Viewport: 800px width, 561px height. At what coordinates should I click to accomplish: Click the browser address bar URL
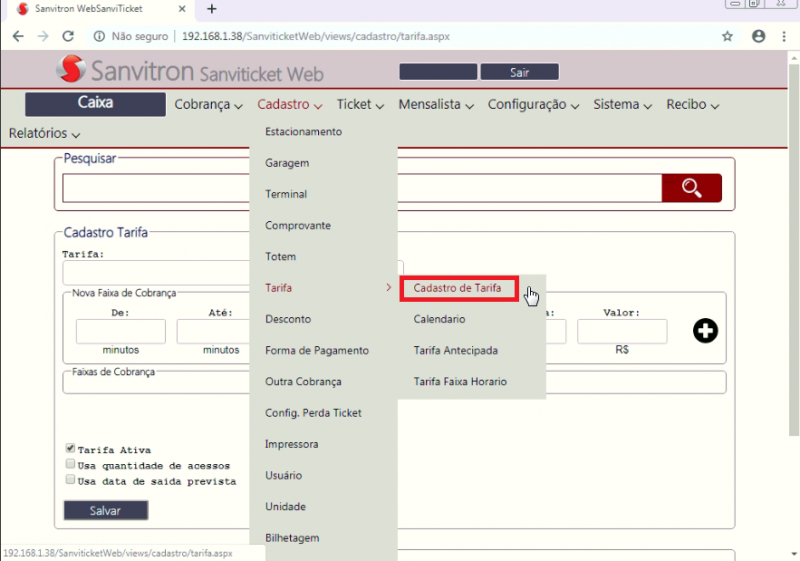tap(316, 36)
